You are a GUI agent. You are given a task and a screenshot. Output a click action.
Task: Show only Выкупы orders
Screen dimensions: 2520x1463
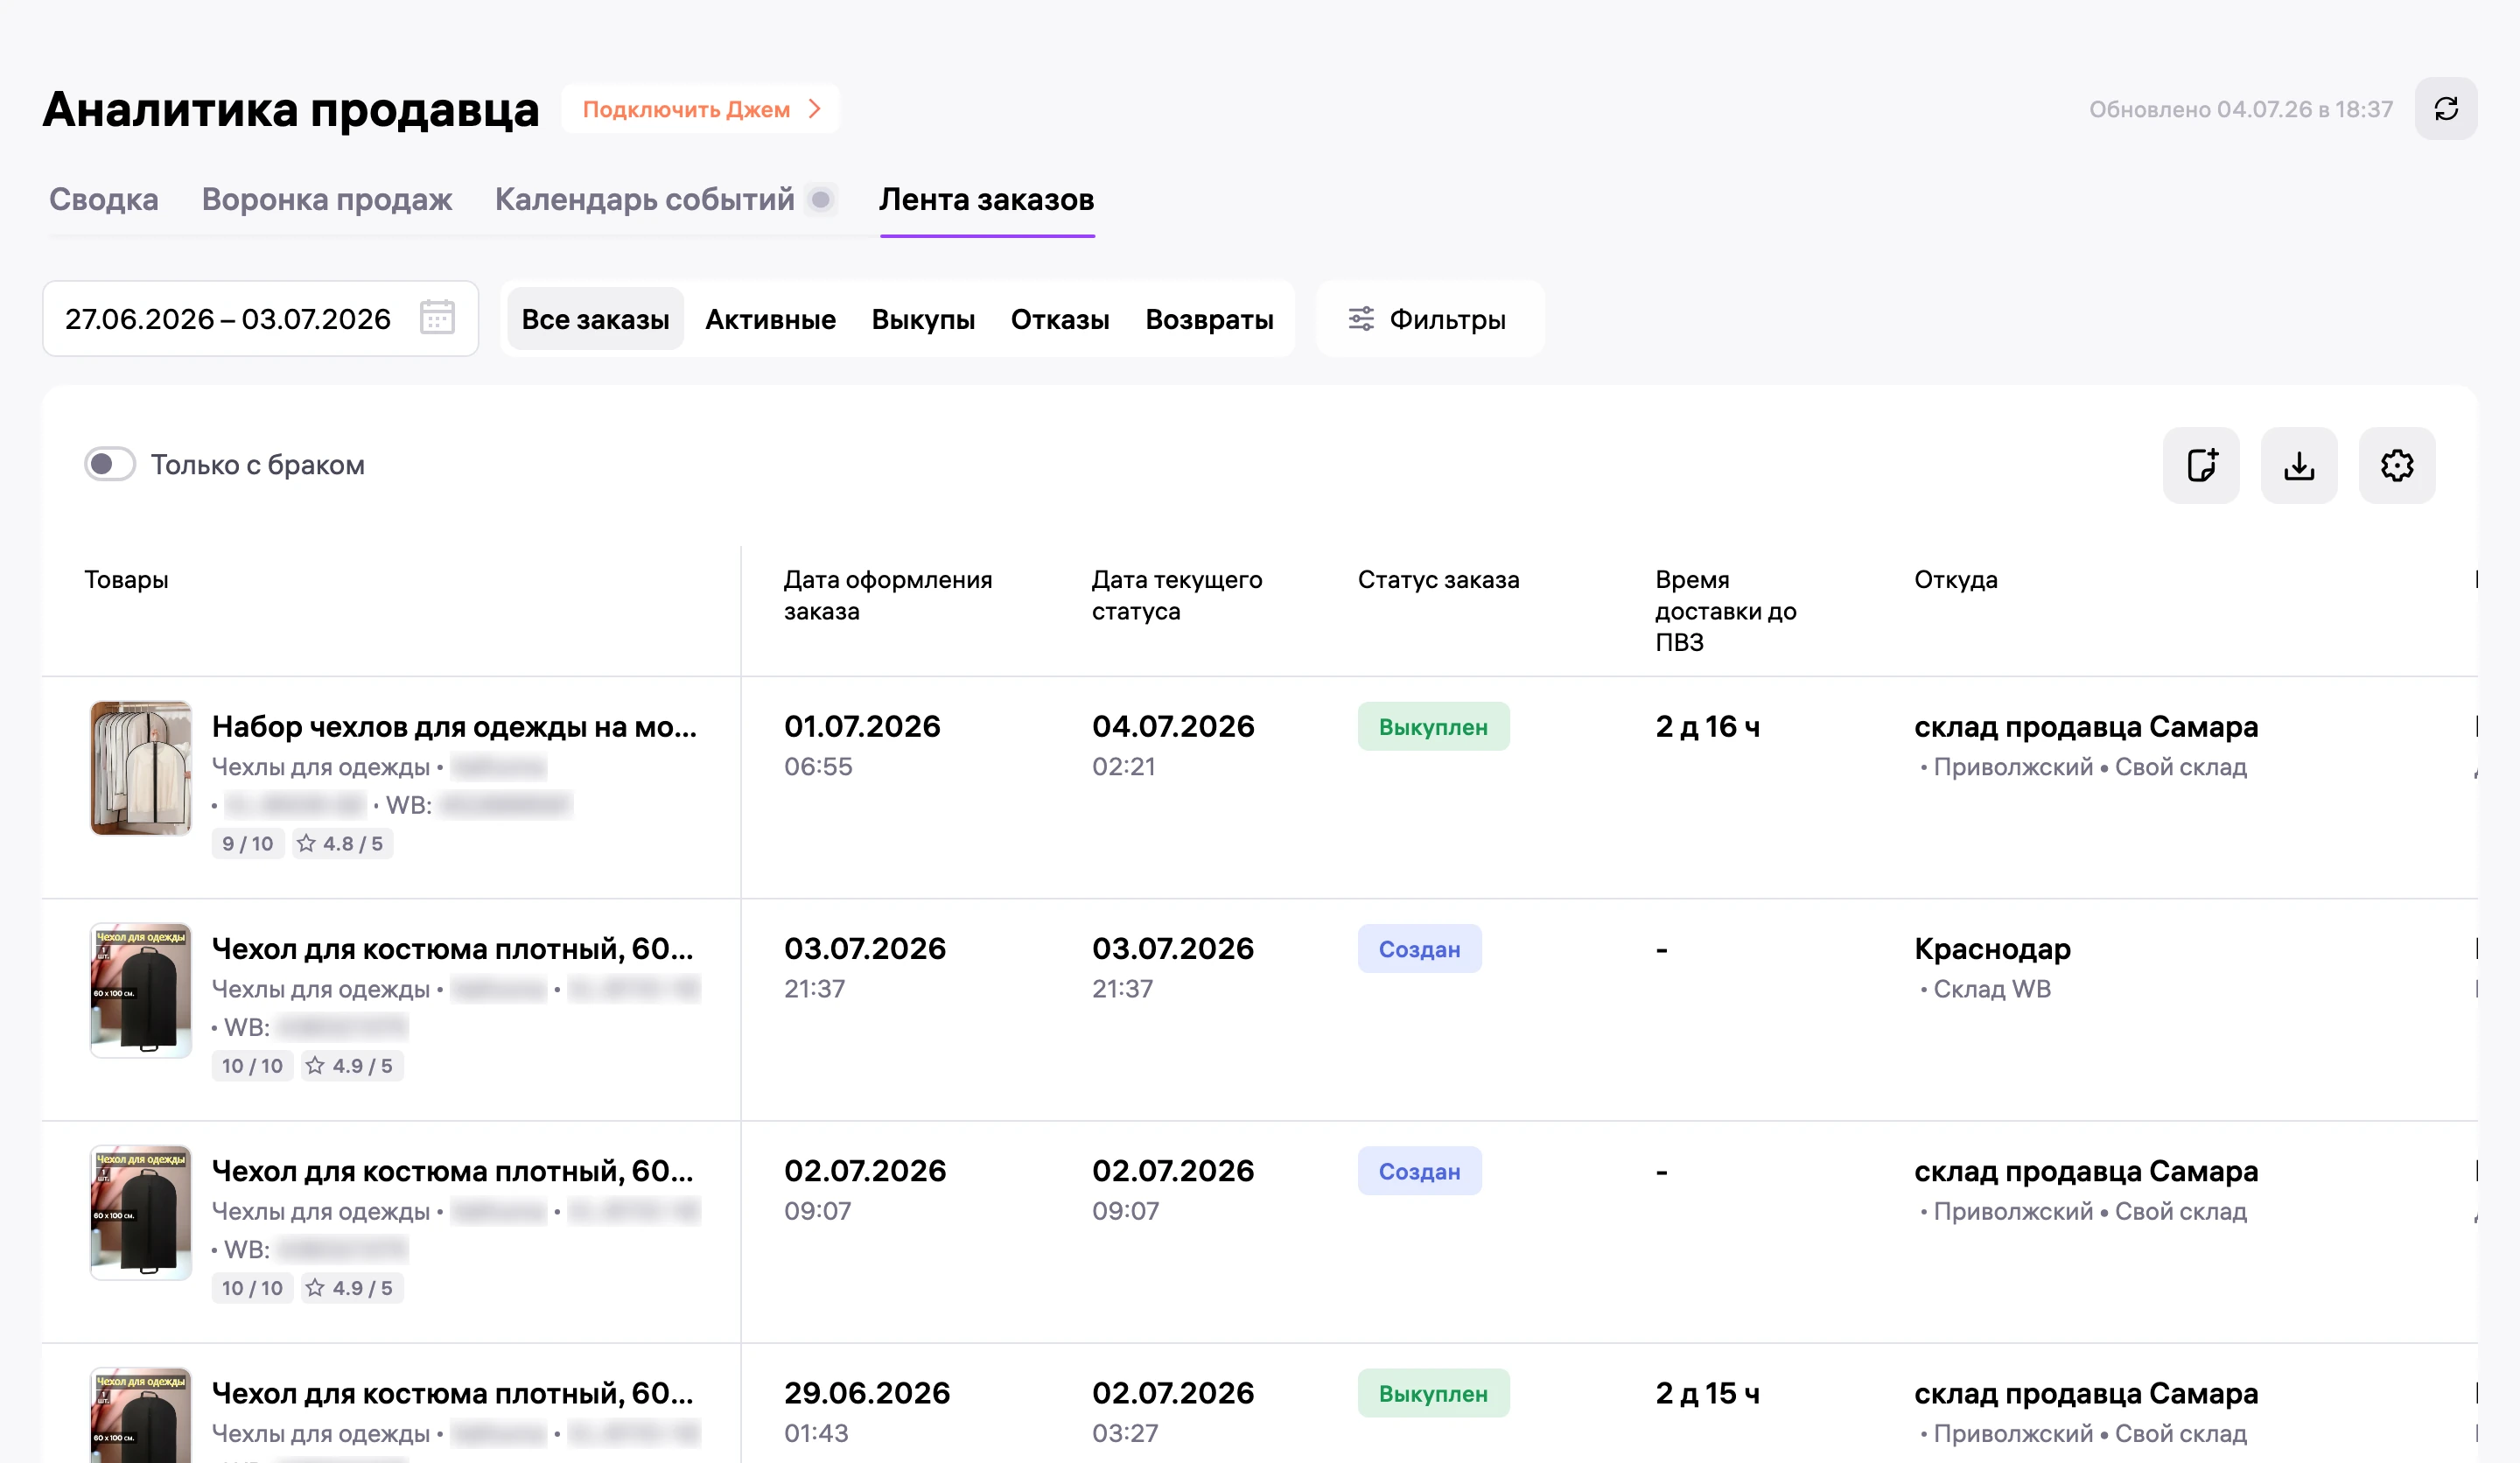923,319
